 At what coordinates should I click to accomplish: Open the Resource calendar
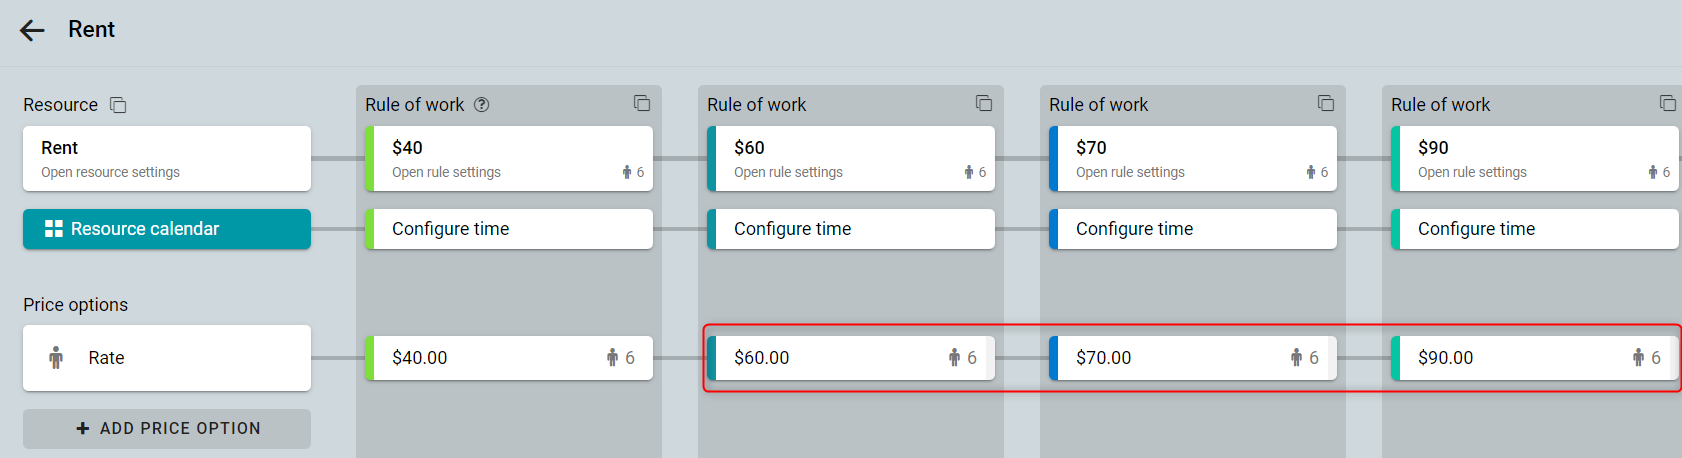(x=167, y=229)
